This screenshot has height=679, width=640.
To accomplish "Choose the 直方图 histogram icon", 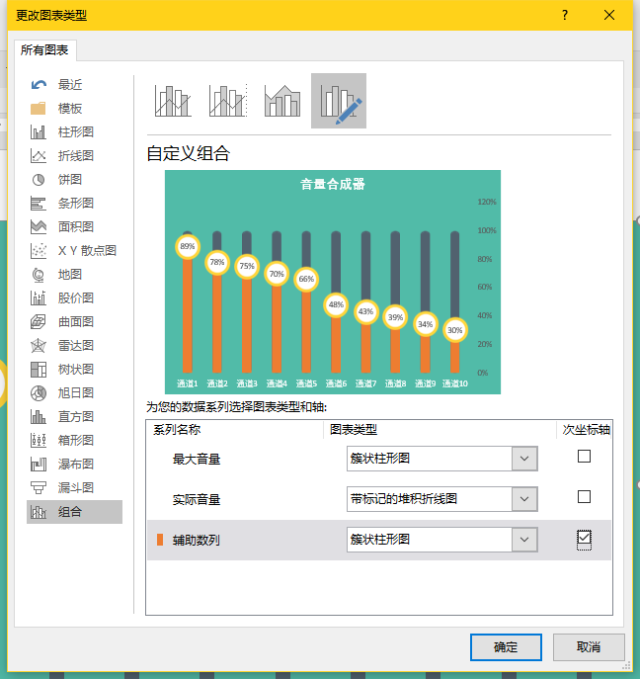I will click(39, 417).
